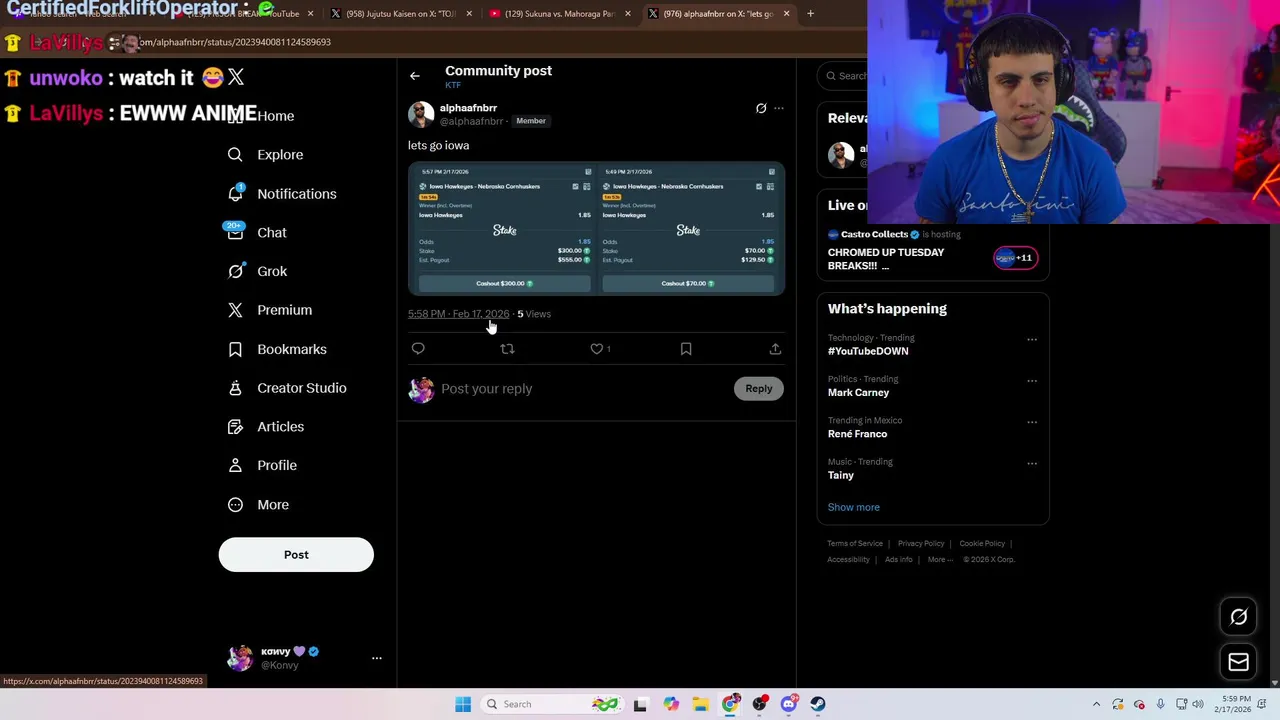Show hidden system tray icons chevron
The height and width of the screenshot is (720, 1280).
[x=1096, y=704]
